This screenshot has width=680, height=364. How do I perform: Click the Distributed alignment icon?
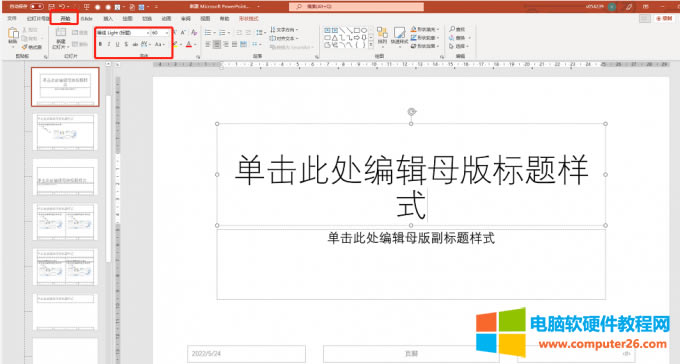tap(243, 44)
